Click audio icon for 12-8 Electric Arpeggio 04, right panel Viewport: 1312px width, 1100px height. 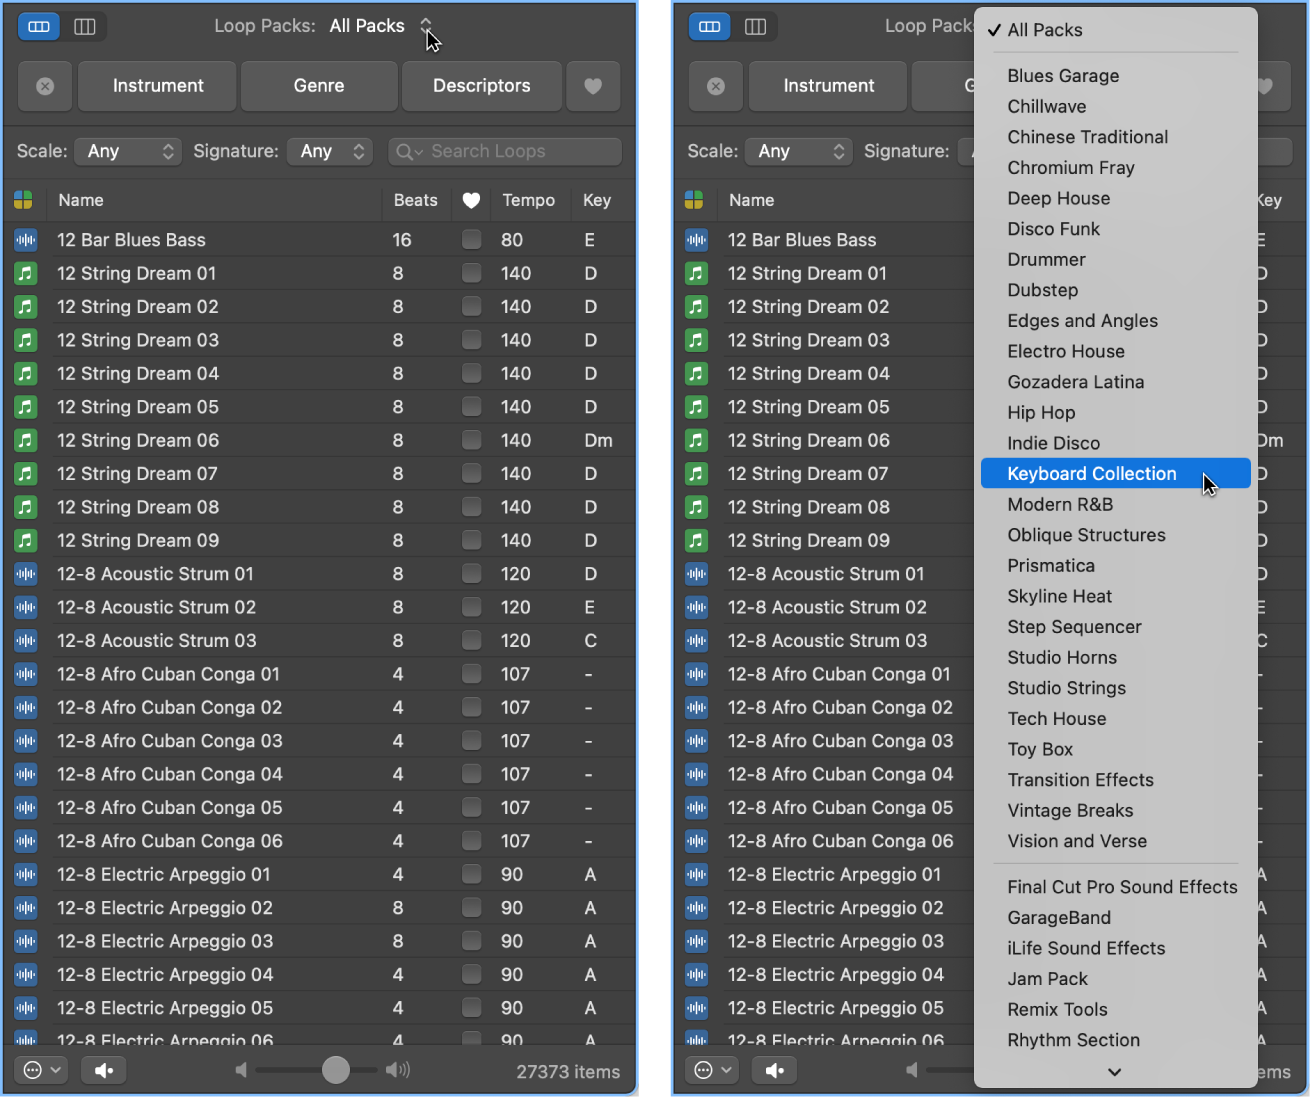point(697,975)
